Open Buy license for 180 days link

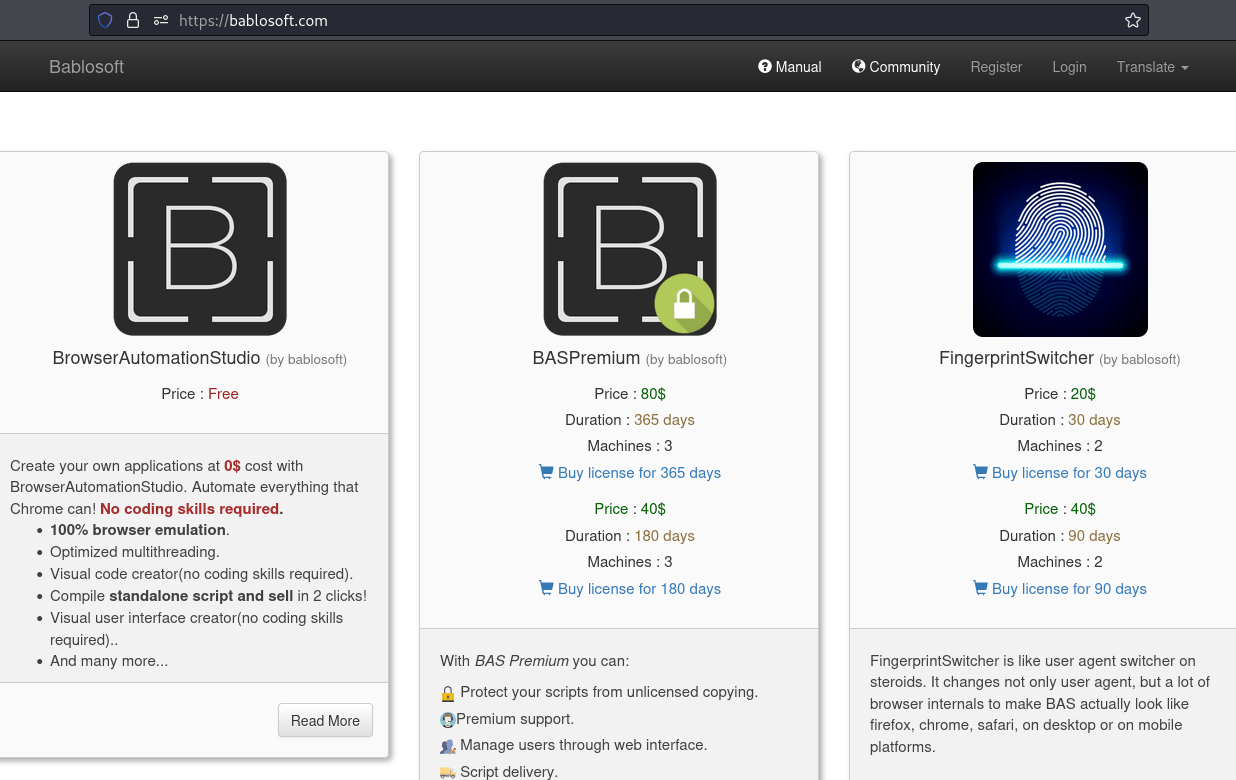(639, 588)
